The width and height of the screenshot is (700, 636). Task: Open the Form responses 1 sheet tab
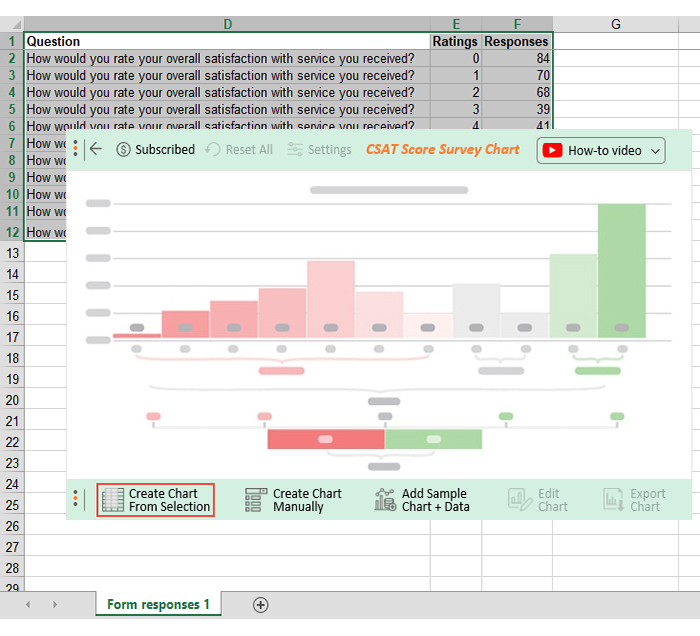click(158, 604)
